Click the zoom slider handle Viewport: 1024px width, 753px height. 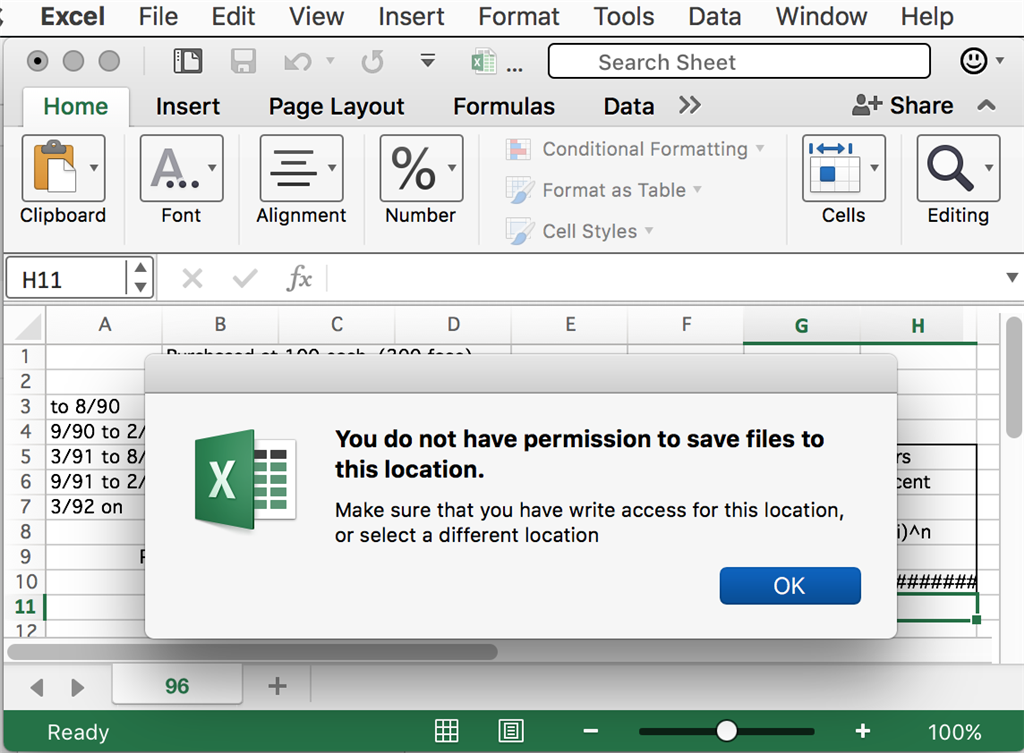[726, 731]
